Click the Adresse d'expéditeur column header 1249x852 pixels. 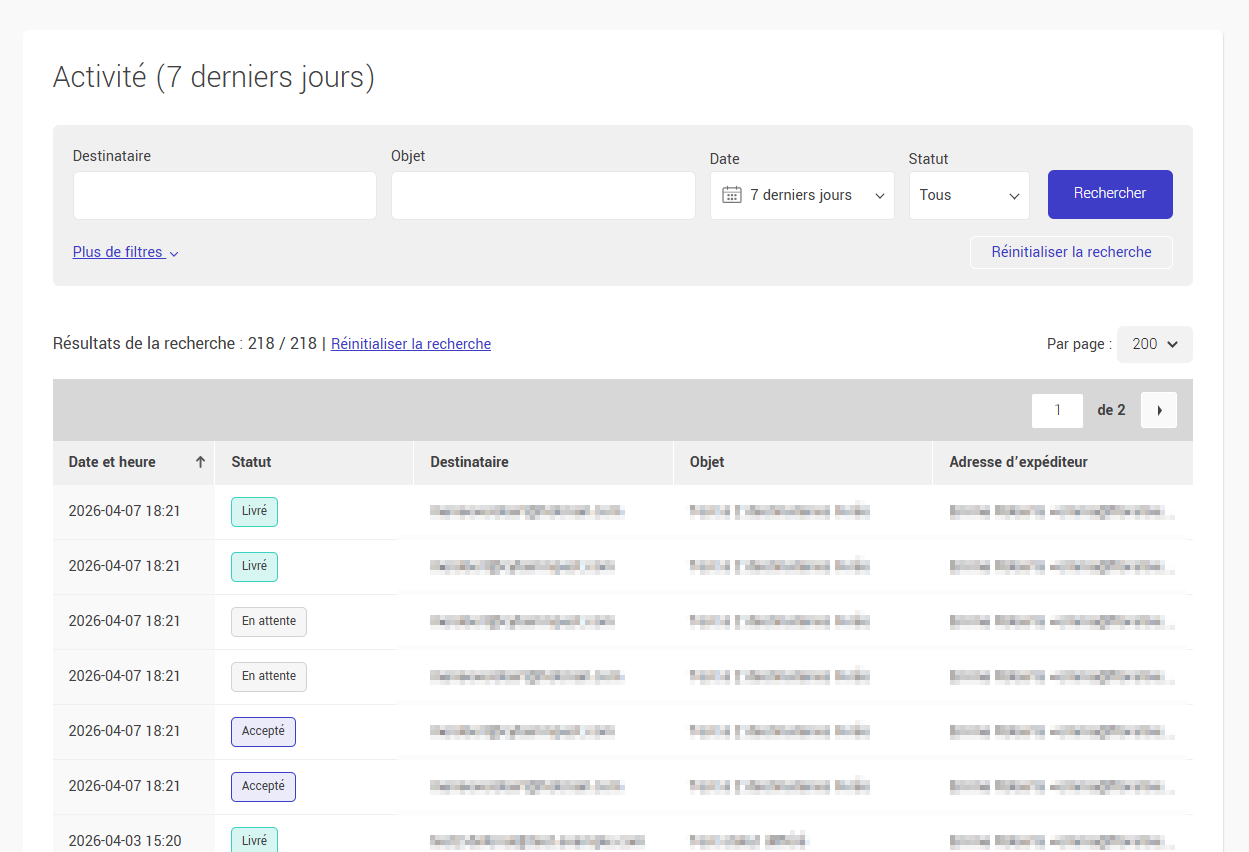[x=1018, y=462]
